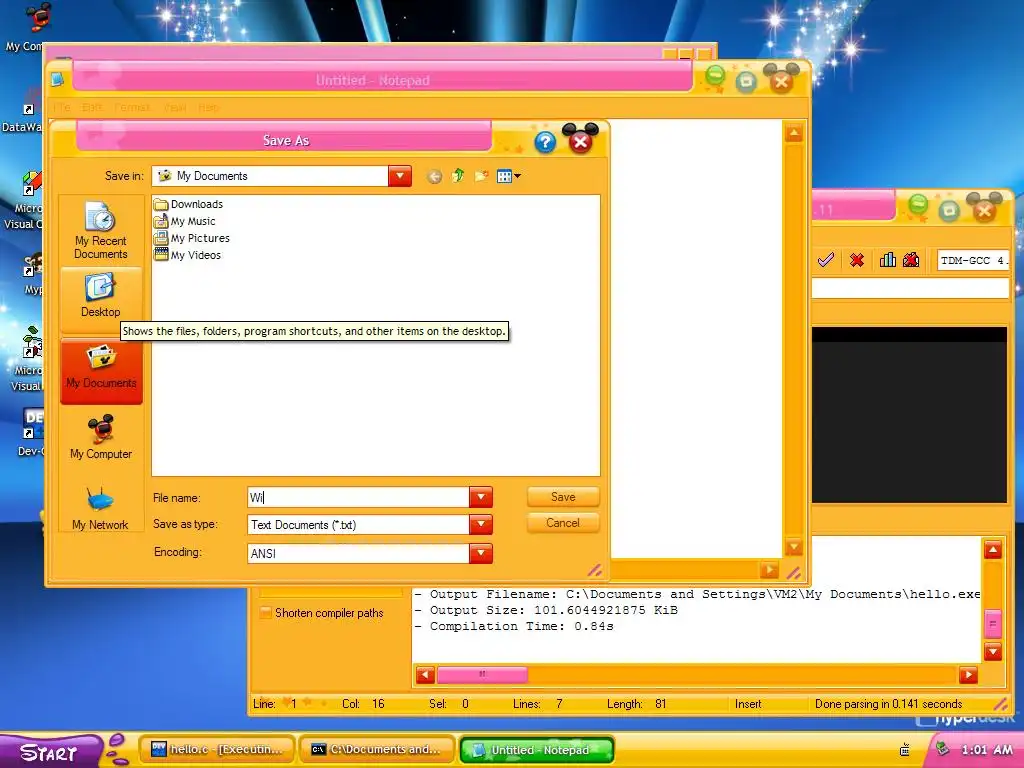The height and width of the screenshot is (768, 1024).
Task: Open the Downloads folder
Action: point(189,204)
